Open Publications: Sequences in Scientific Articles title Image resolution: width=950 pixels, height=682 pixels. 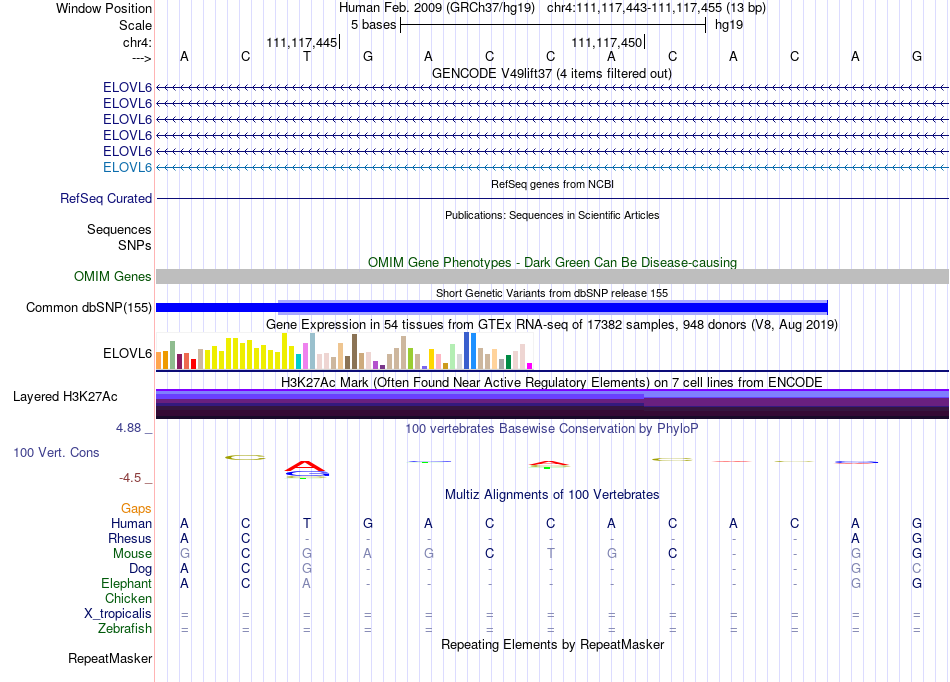pos(552,215)
